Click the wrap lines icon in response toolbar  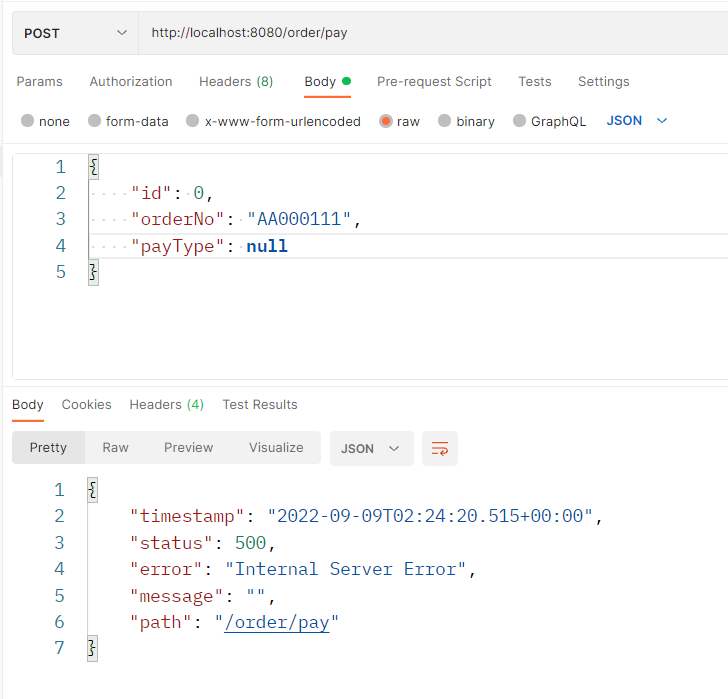pos(440,448)
